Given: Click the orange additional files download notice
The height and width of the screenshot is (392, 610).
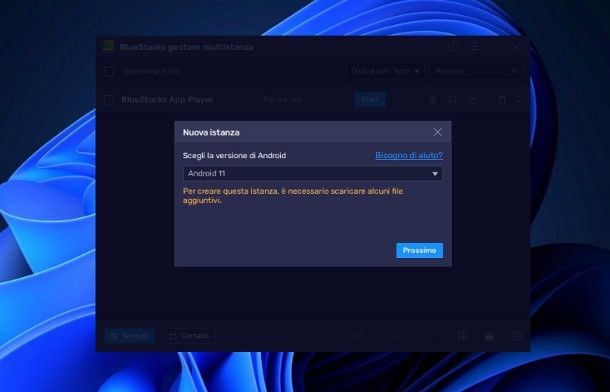Looking at the screenshot, I should coord(293,196).
